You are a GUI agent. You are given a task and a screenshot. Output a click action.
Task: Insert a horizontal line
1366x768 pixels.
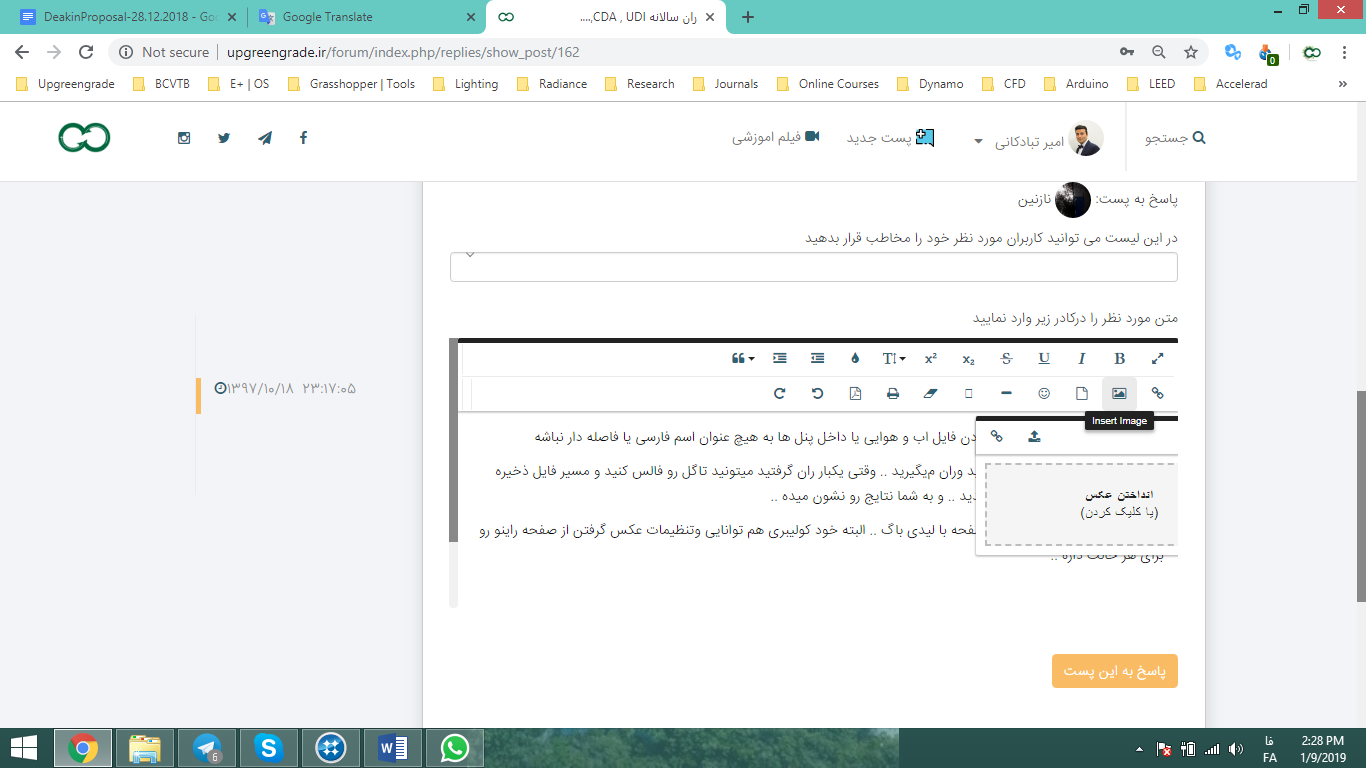click(1006, 393)
